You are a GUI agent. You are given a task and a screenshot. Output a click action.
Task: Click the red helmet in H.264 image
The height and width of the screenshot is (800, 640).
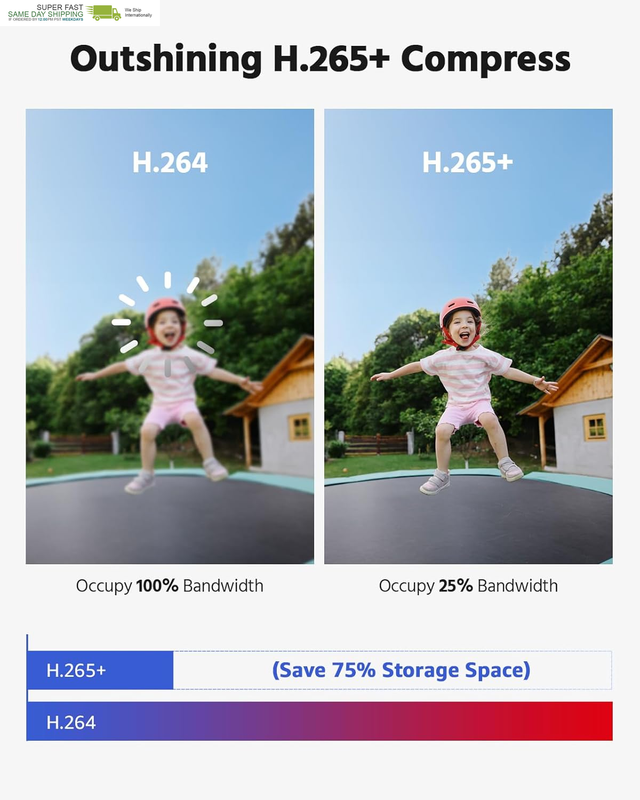pos(165,312)
